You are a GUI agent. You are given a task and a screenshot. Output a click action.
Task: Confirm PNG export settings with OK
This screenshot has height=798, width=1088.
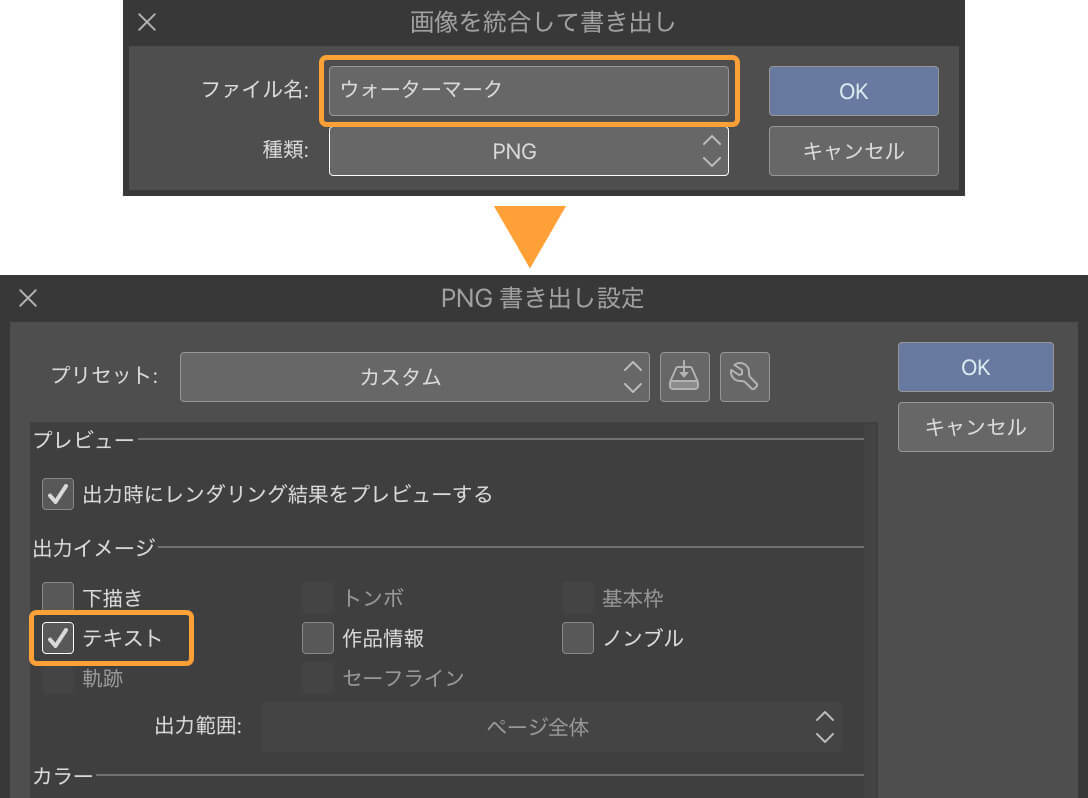click(x=975, y=367)
